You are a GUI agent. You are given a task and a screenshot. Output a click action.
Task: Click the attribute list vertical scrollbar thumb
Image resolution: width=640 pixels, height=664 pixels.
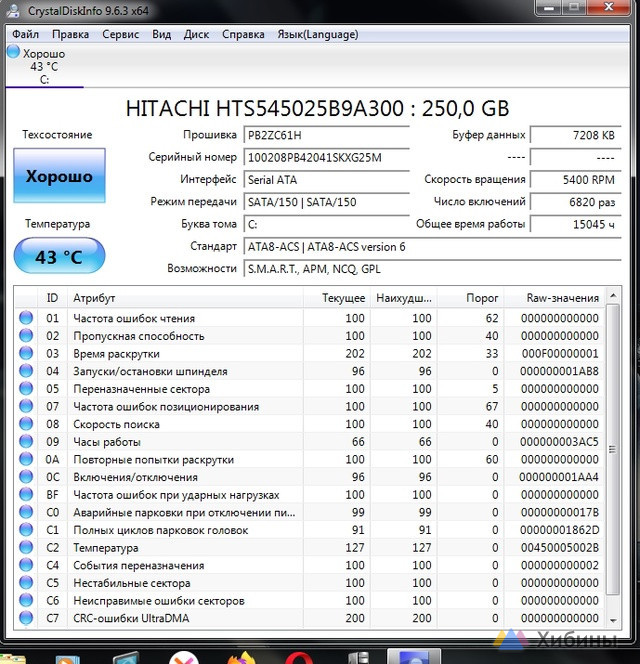613,449
